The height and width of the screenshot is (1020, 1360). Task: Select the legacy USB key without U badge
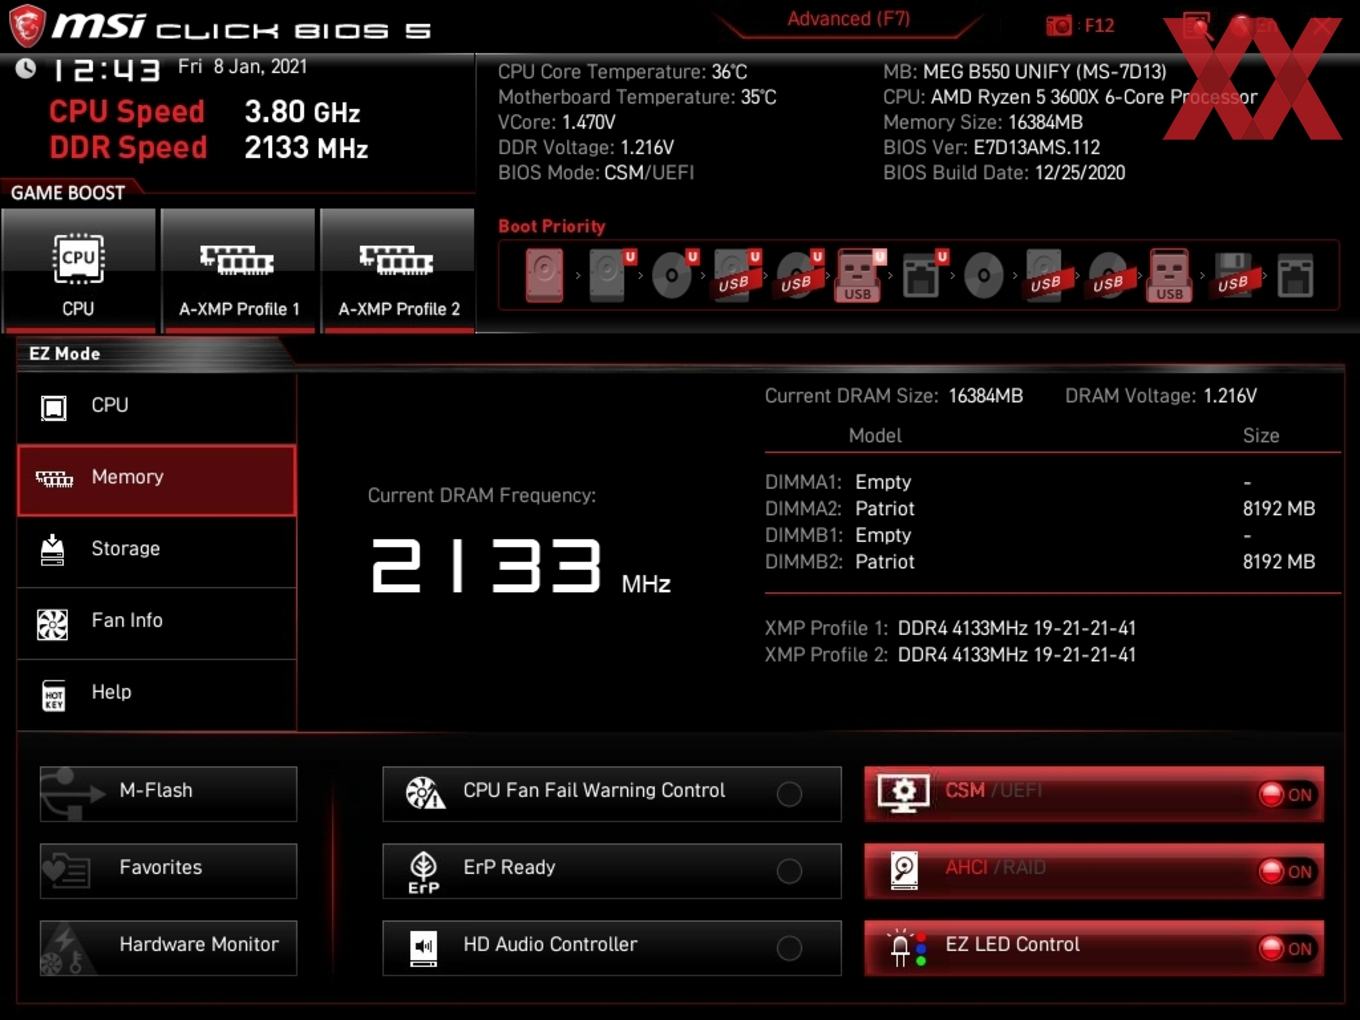(1170, 275)
